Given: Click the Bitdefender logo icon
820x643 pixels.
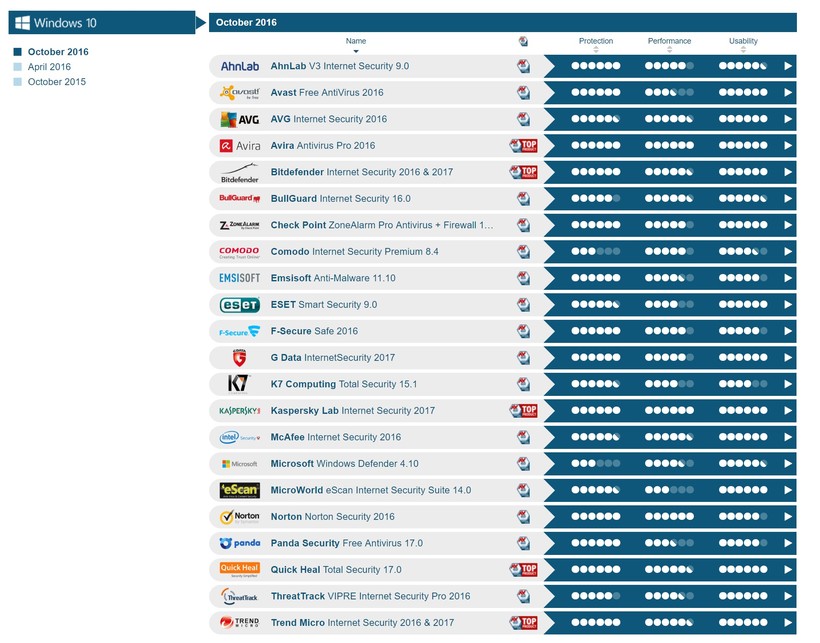Looking at the screenshot, I should click(240, 173).
